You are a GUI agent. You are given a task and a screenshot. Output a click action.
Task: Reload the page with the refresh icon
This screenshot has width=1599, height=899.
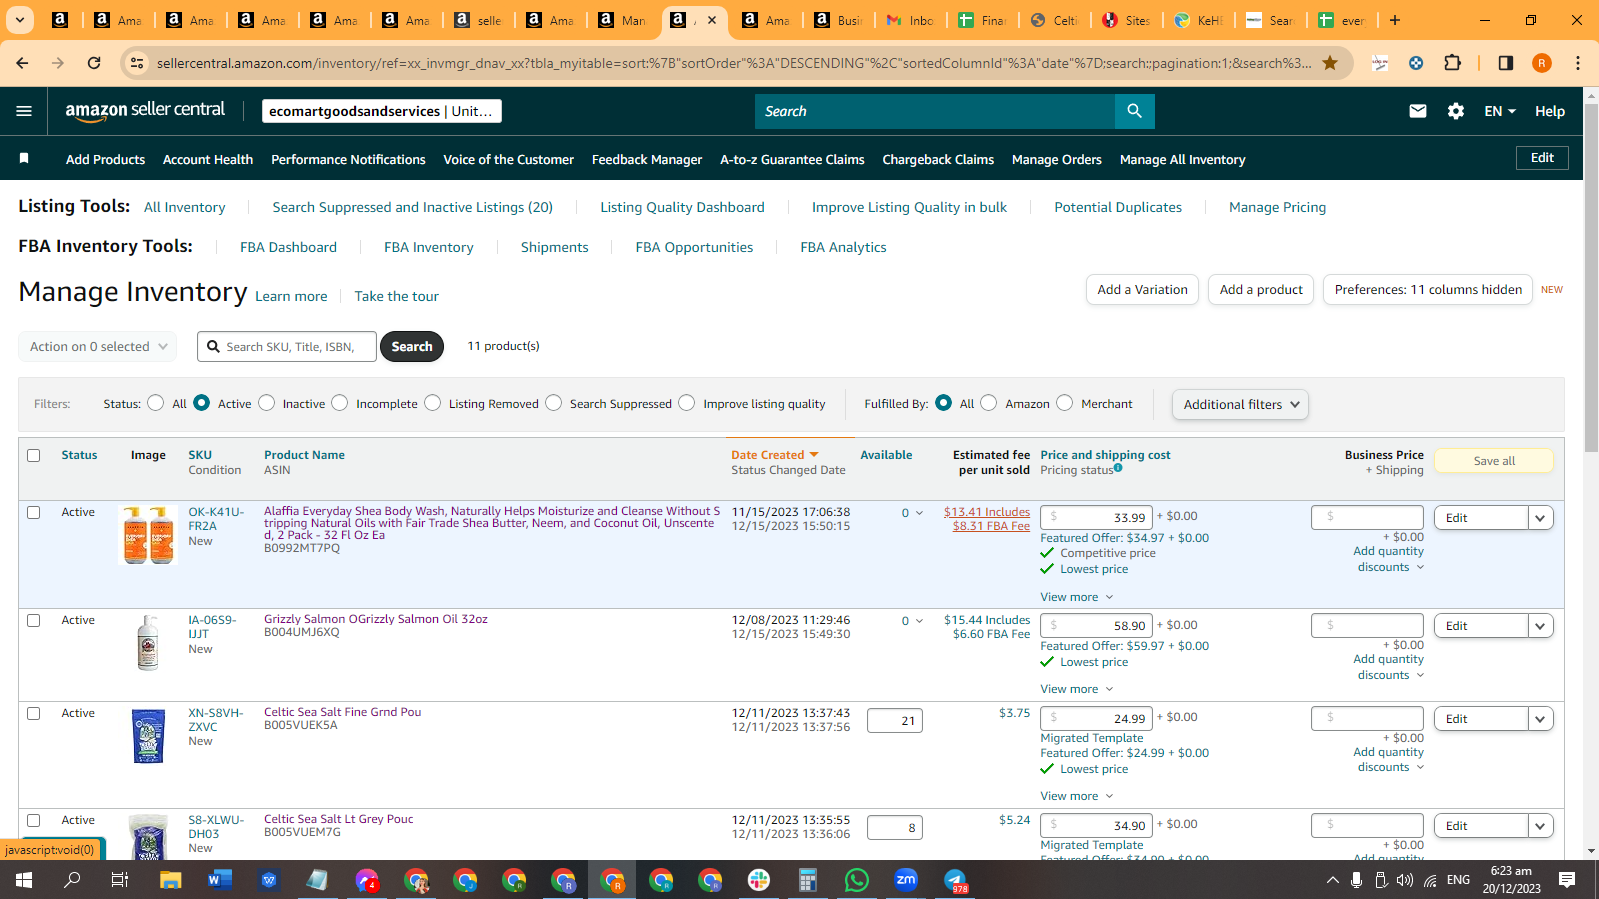pyautogui.click(x=94, y=63)
